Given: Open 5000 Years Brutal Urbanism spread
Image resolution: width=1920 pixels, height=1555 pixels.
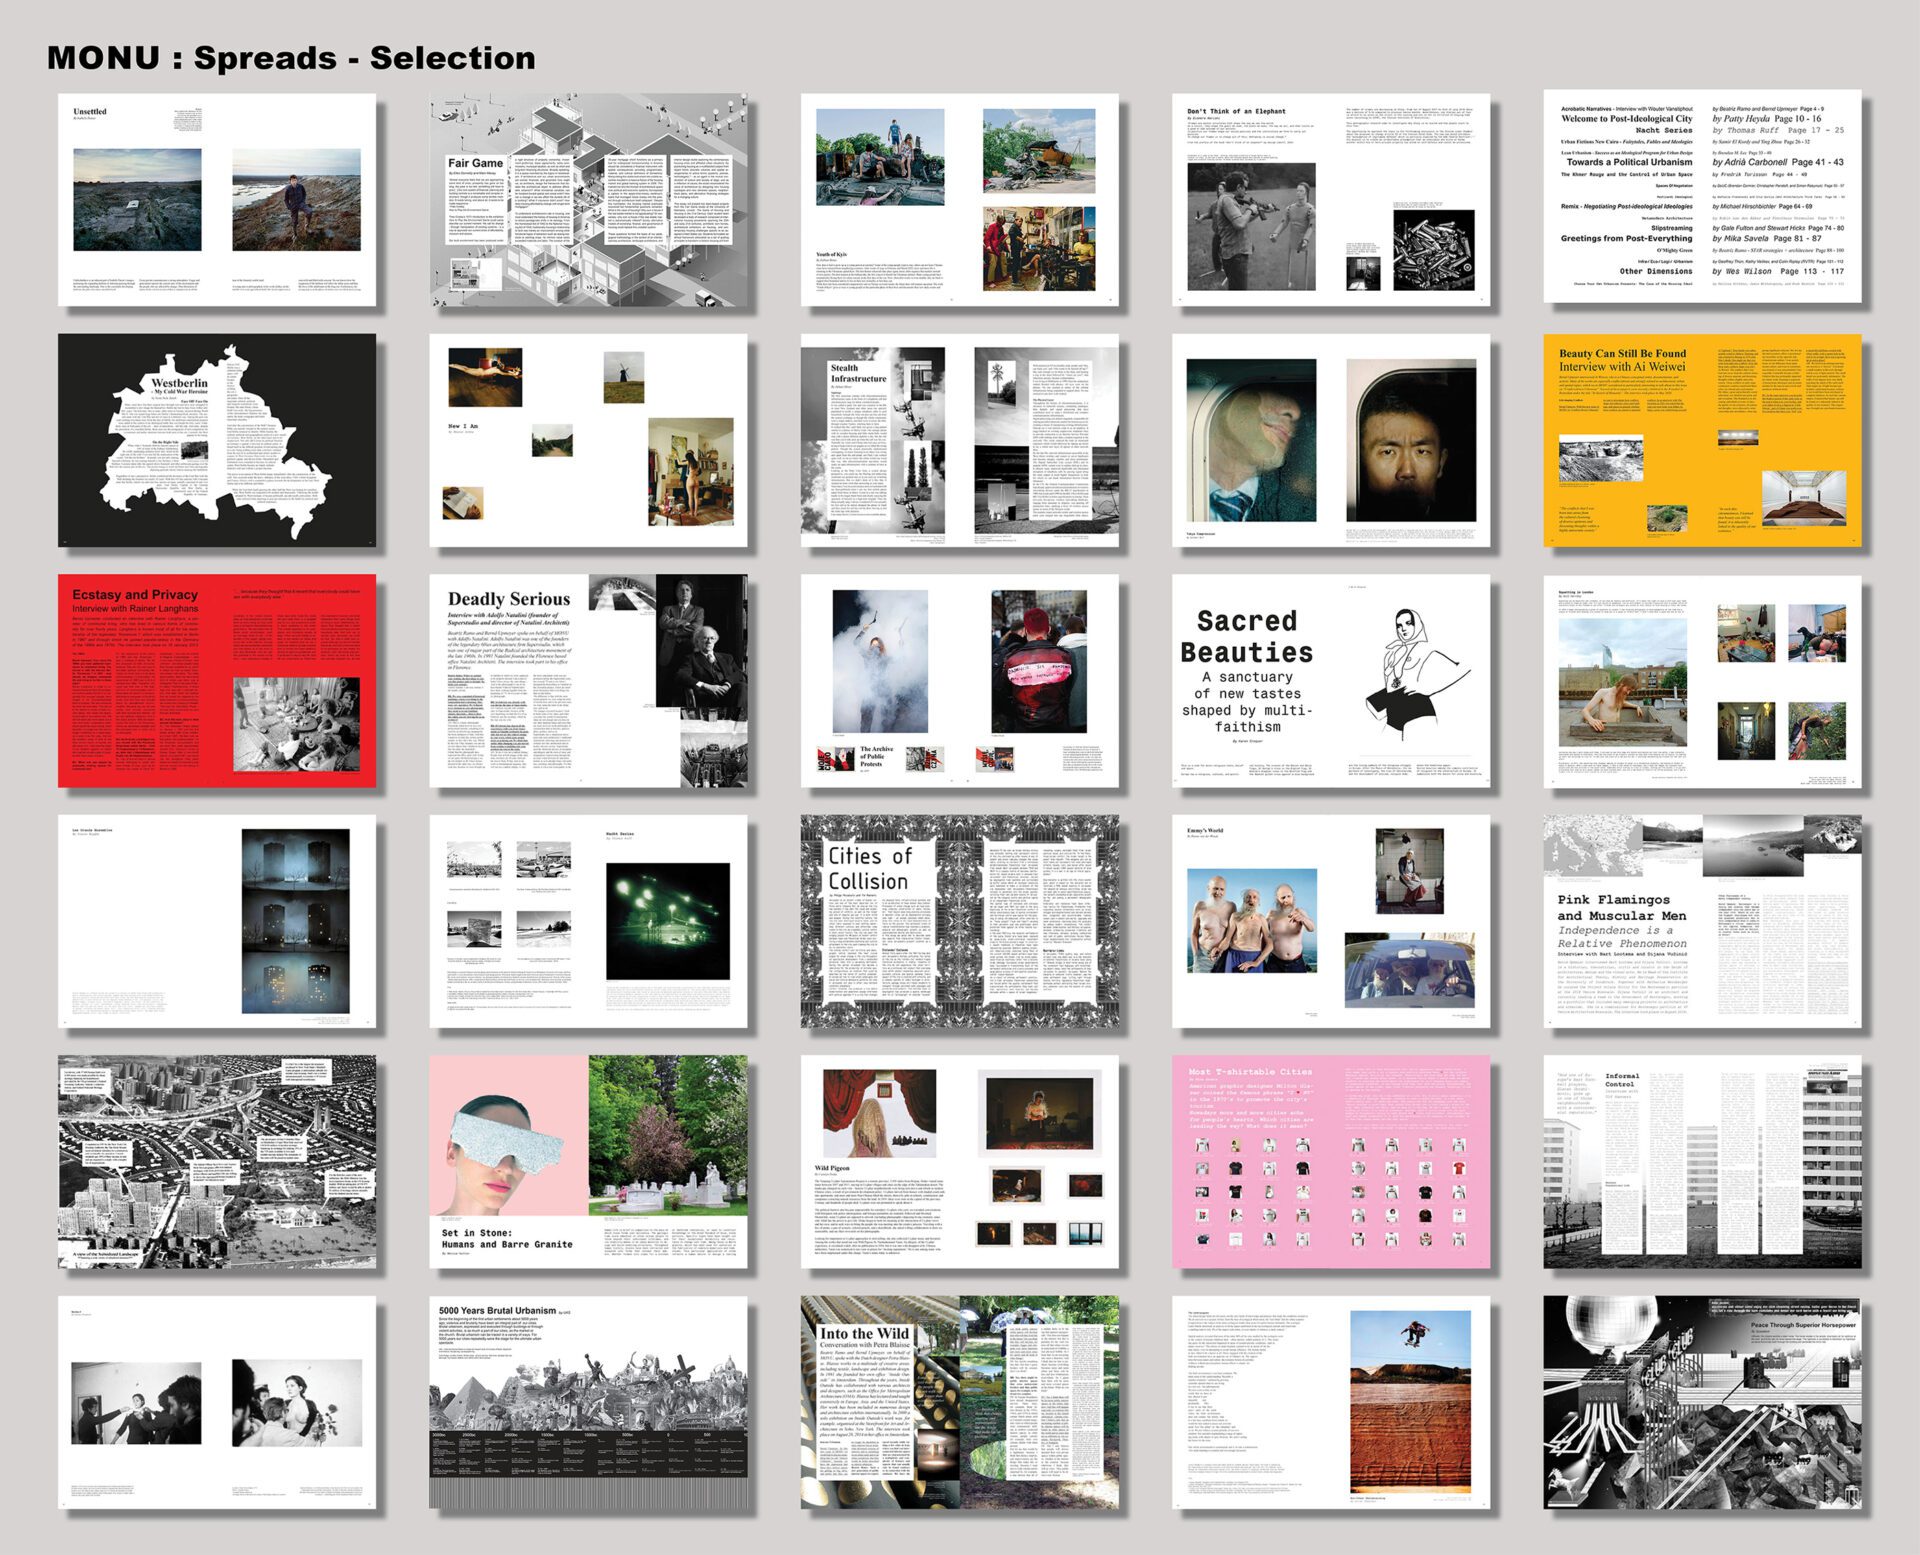Looking at the screenshot, I should pyautogui.click(x=588, y=1402).
